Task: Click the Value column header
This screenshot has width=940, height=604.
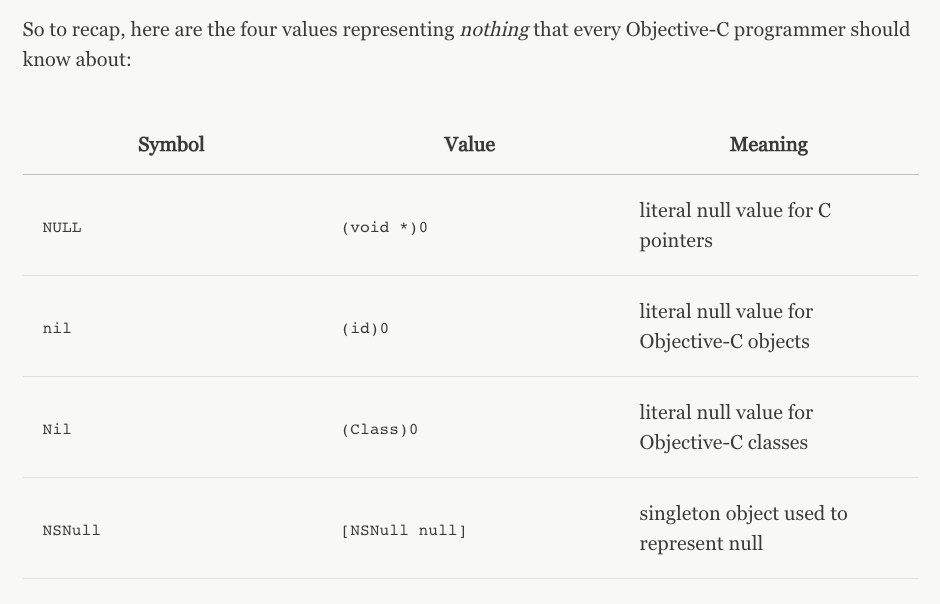Action: 469,144
